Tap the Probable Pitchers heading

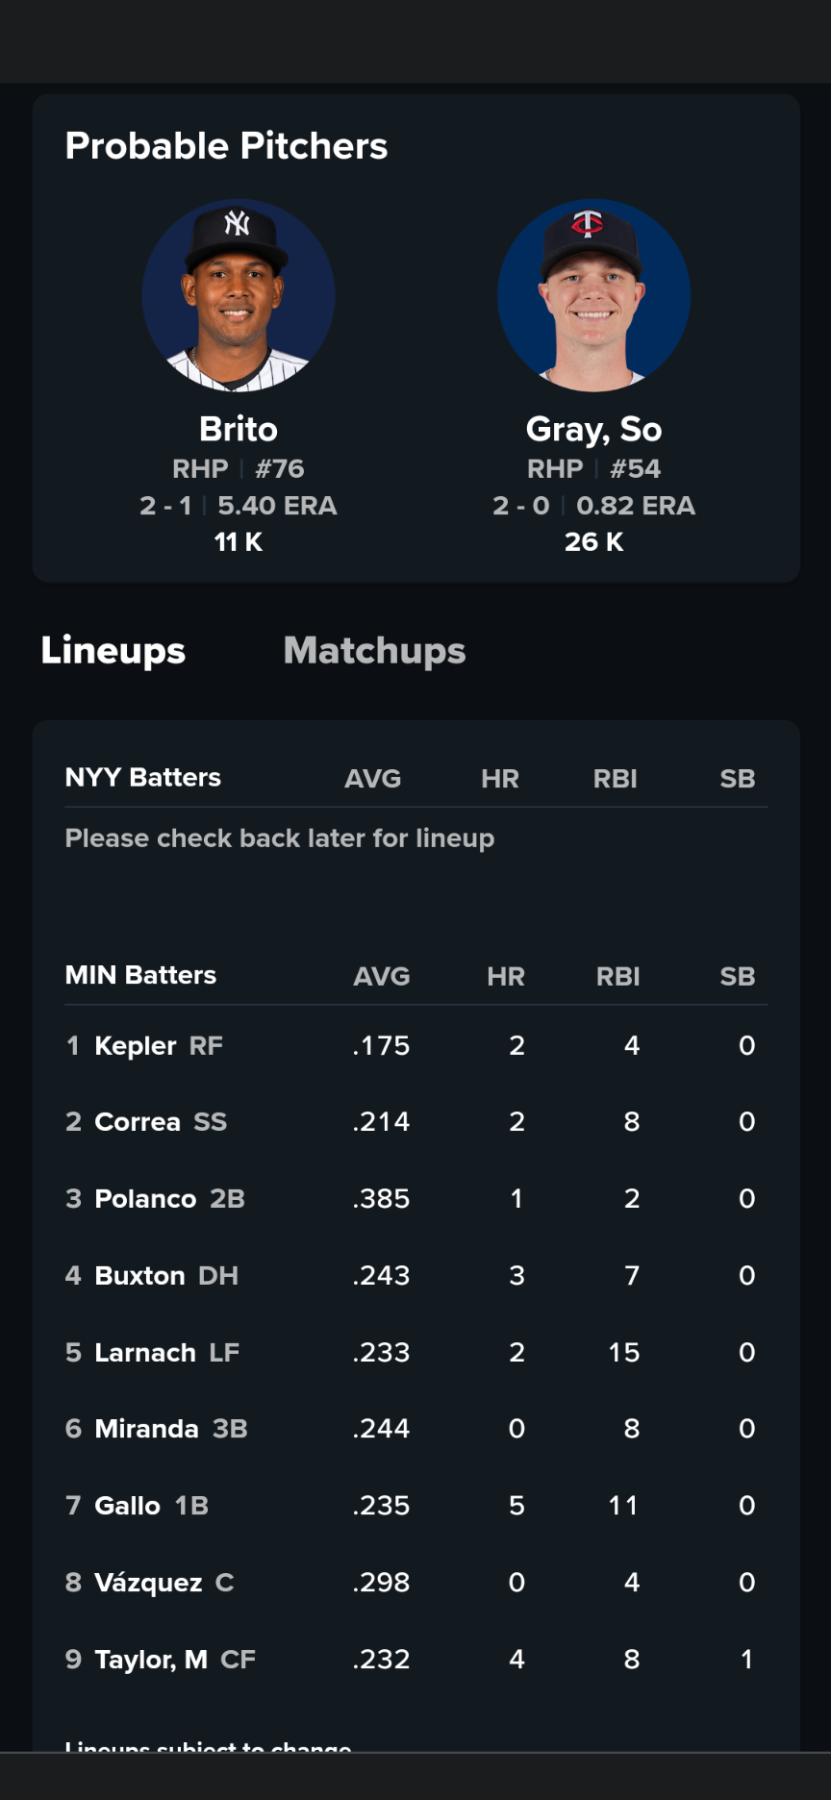[x=226, y=146]
